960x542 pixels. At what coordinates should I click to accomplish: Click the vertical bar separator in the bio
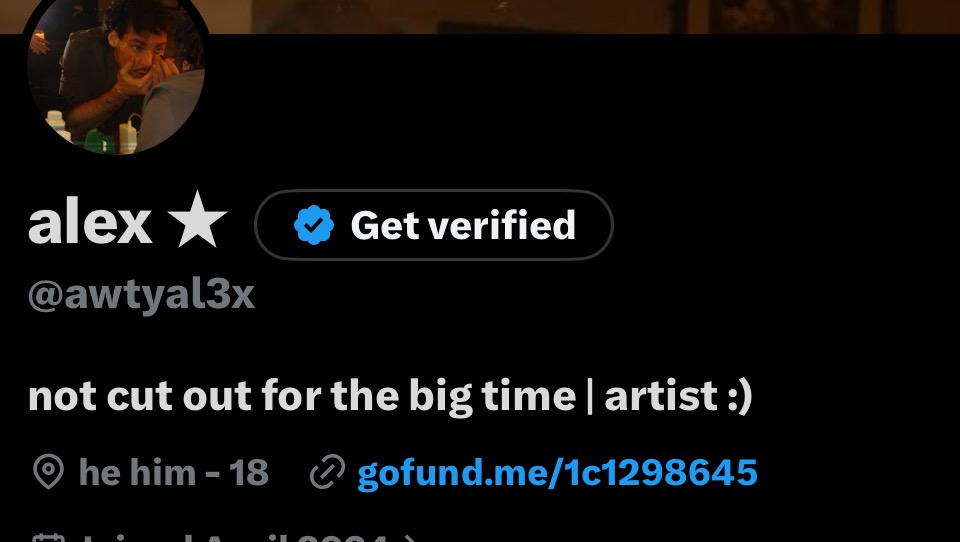[x=590, y=396]
